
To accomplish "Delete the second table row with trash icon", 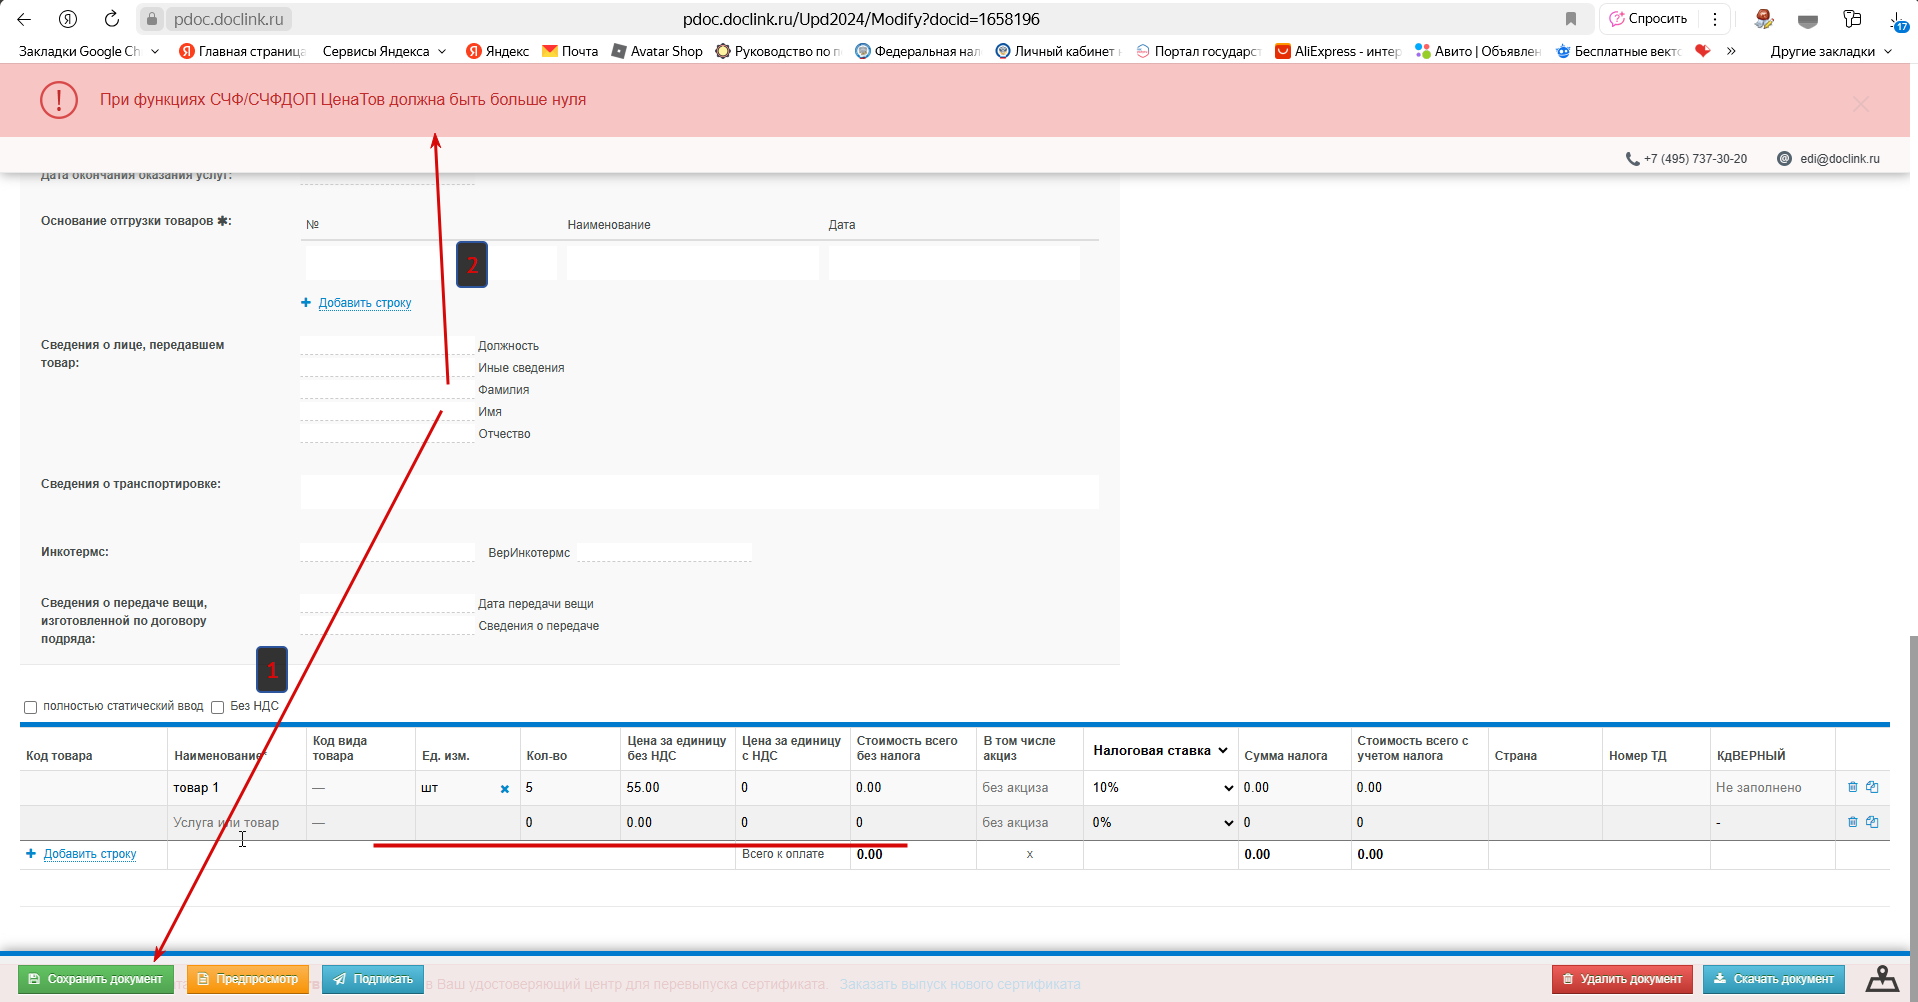I will pos(1852,822).
